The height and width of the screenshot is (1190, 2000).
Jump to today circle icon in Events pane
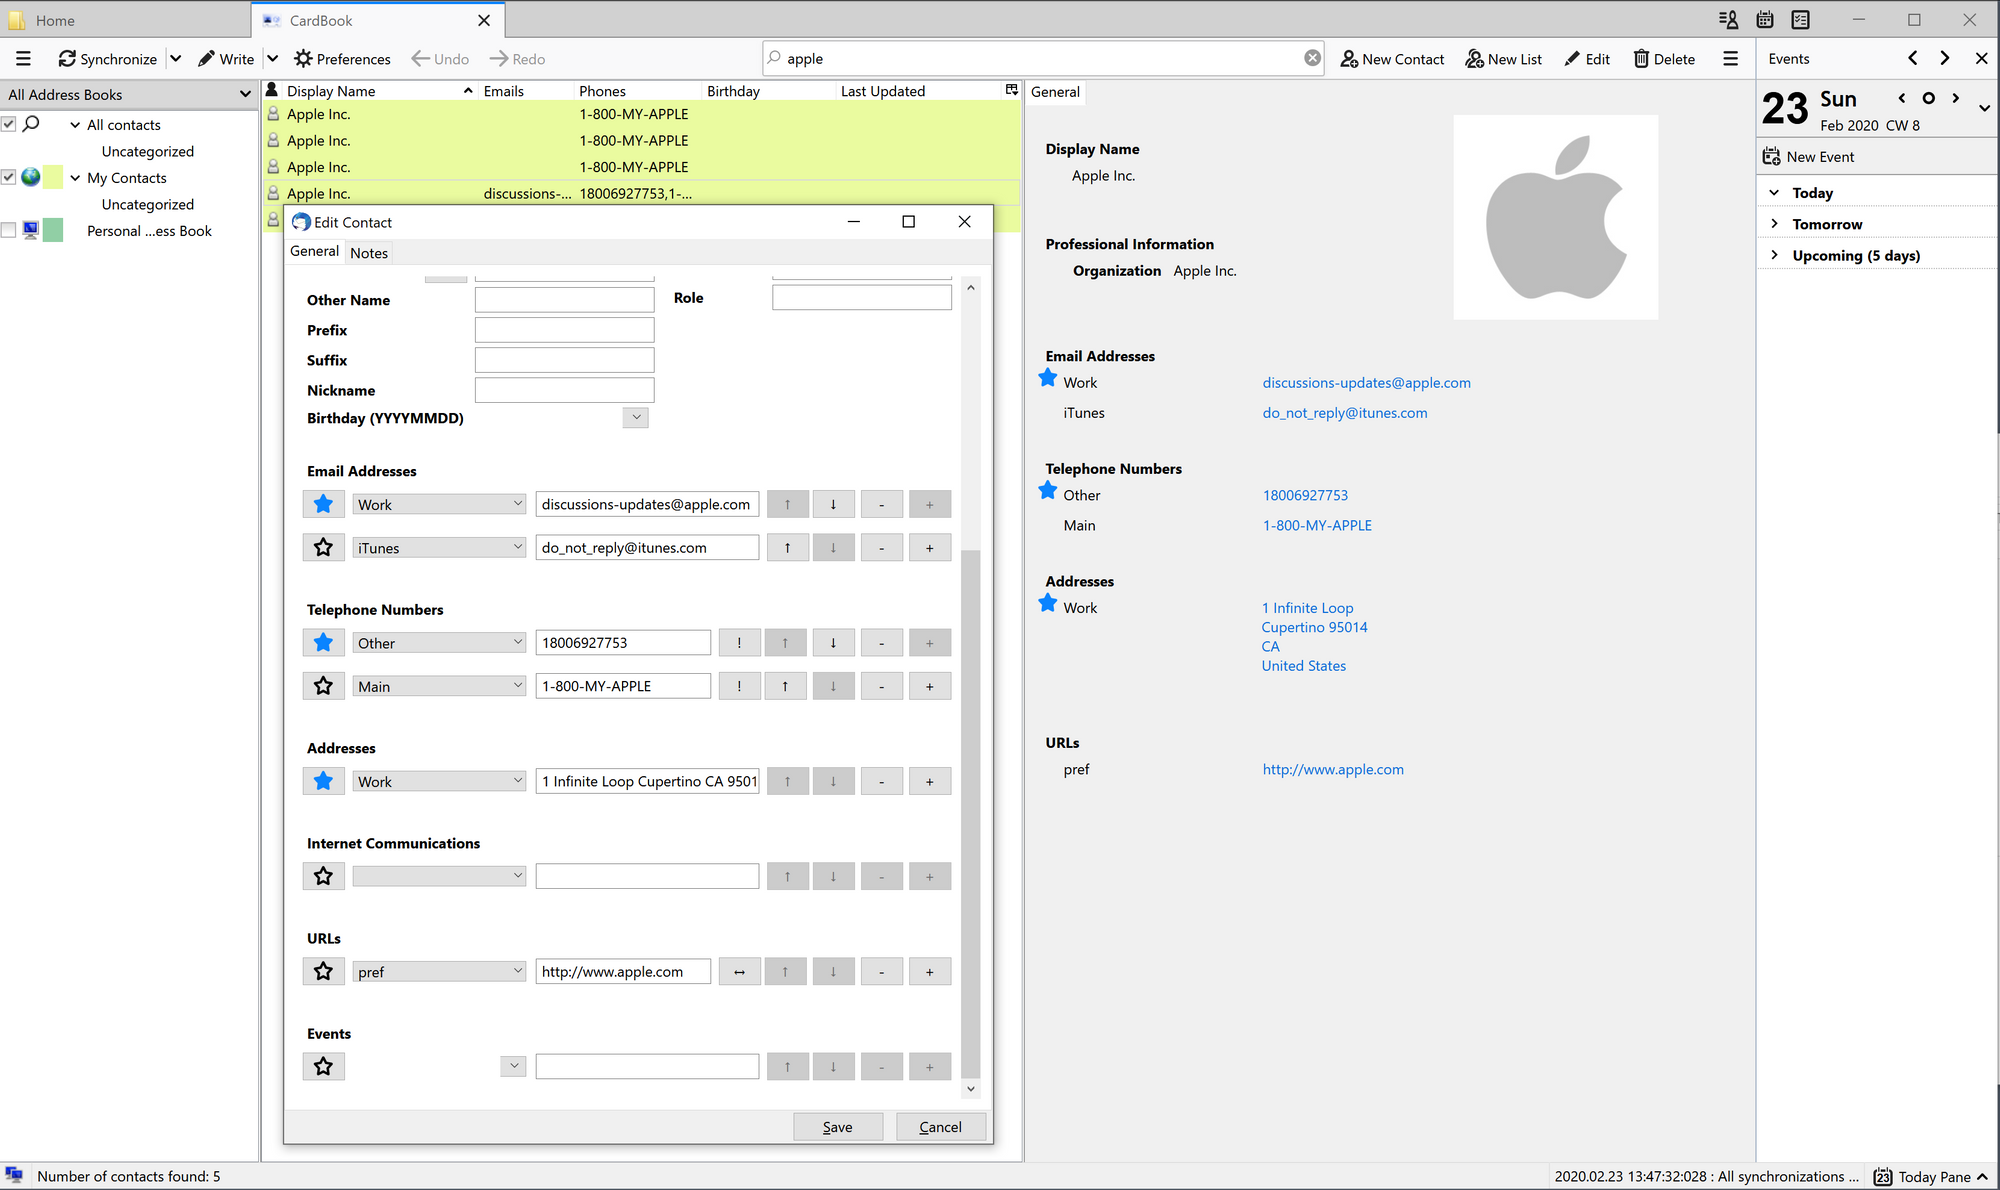click(x=1929, y=98)
